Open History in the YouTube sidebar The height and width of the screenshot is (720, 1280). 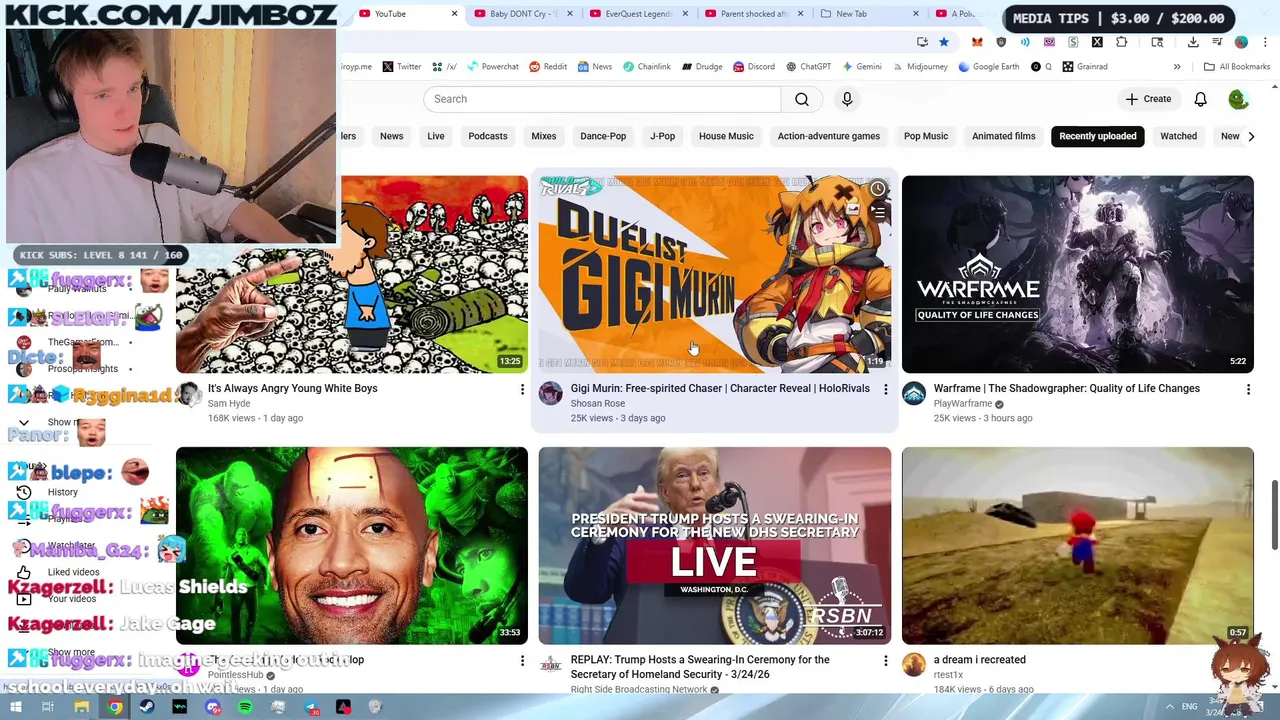click(x=62, y=492)
